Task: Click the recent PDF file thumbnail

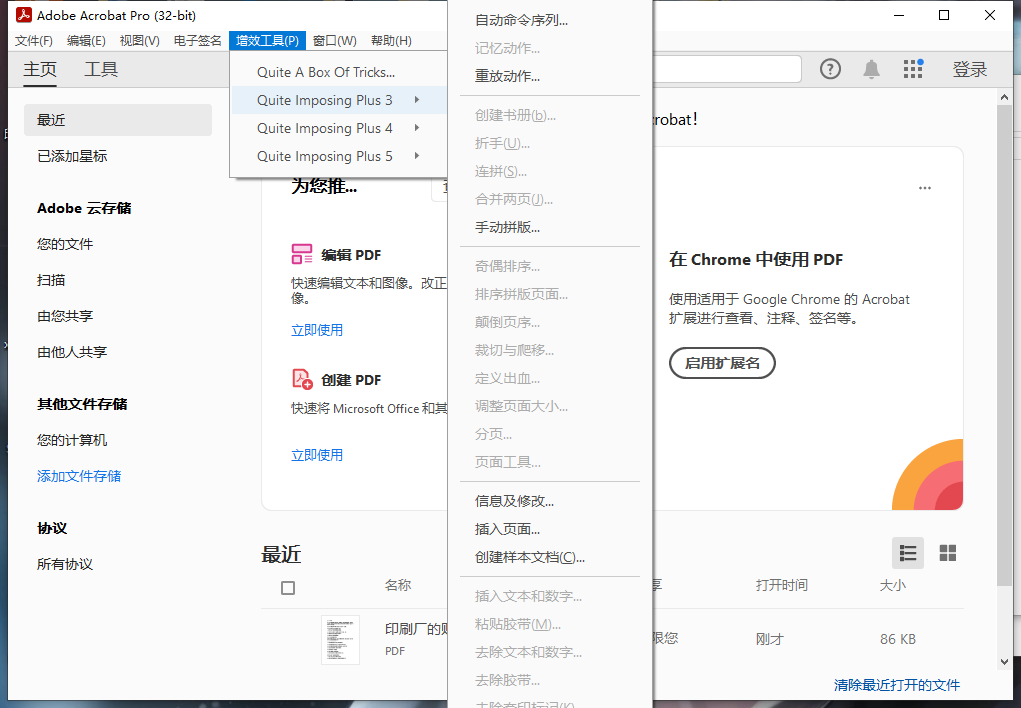Action: pos(340,640)
